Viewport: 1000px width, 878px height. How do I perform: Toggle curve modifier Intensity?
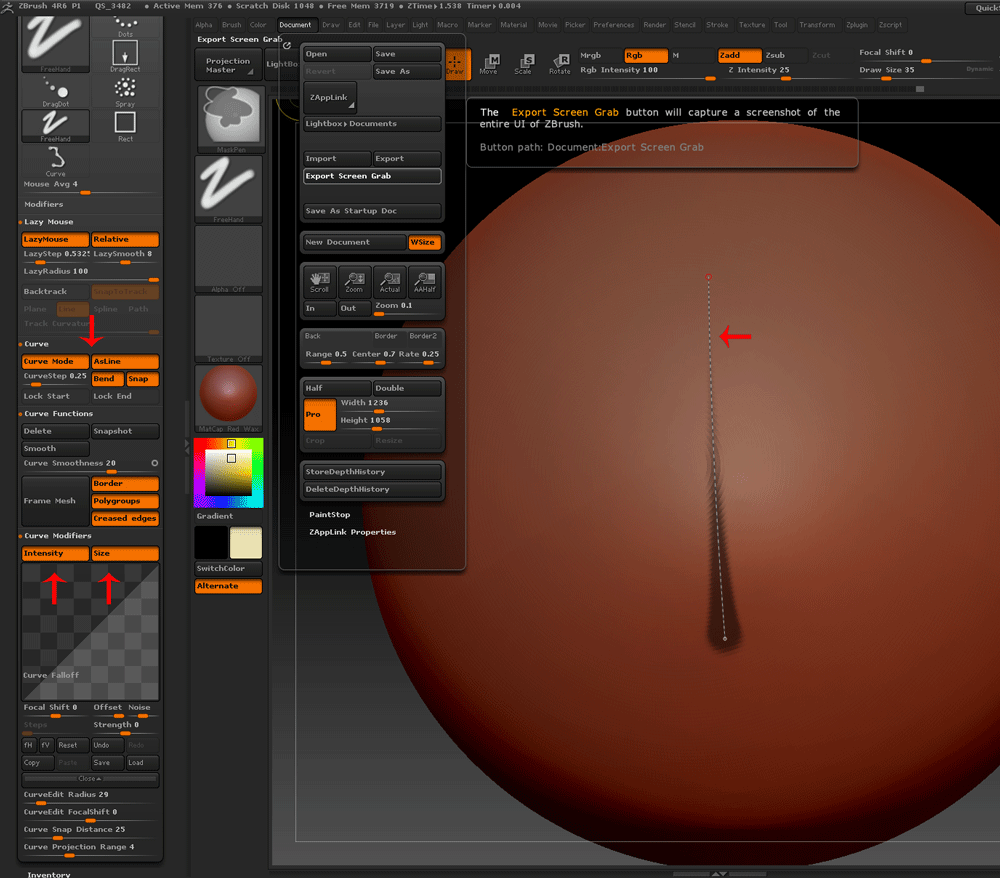pyautogui.click(x=55, y=553)
